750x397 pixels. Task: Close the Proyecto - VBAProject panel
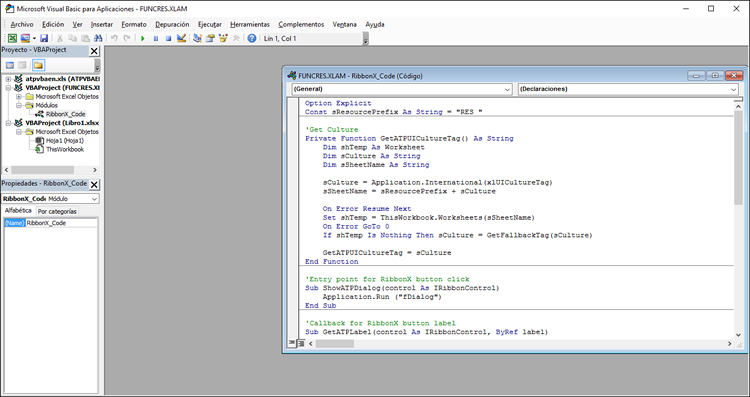[94, 51]
